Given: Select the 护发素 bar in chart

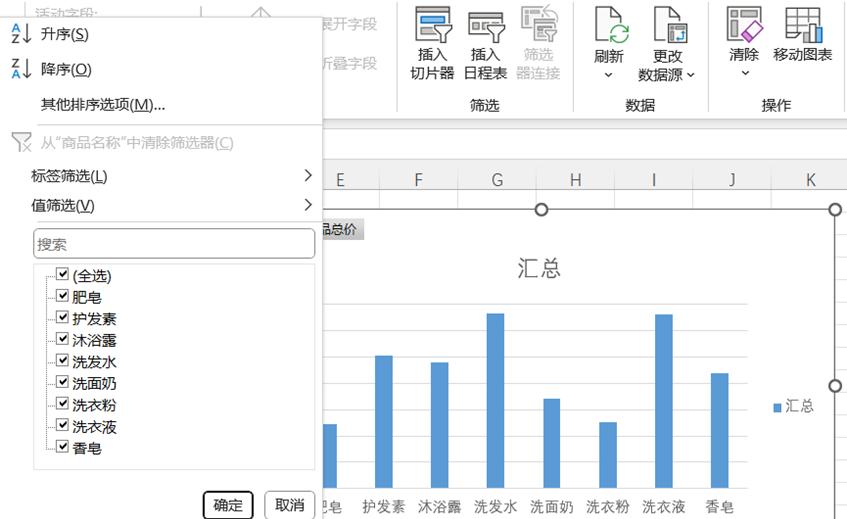Looking at the screenshot, I should (384, 422).
